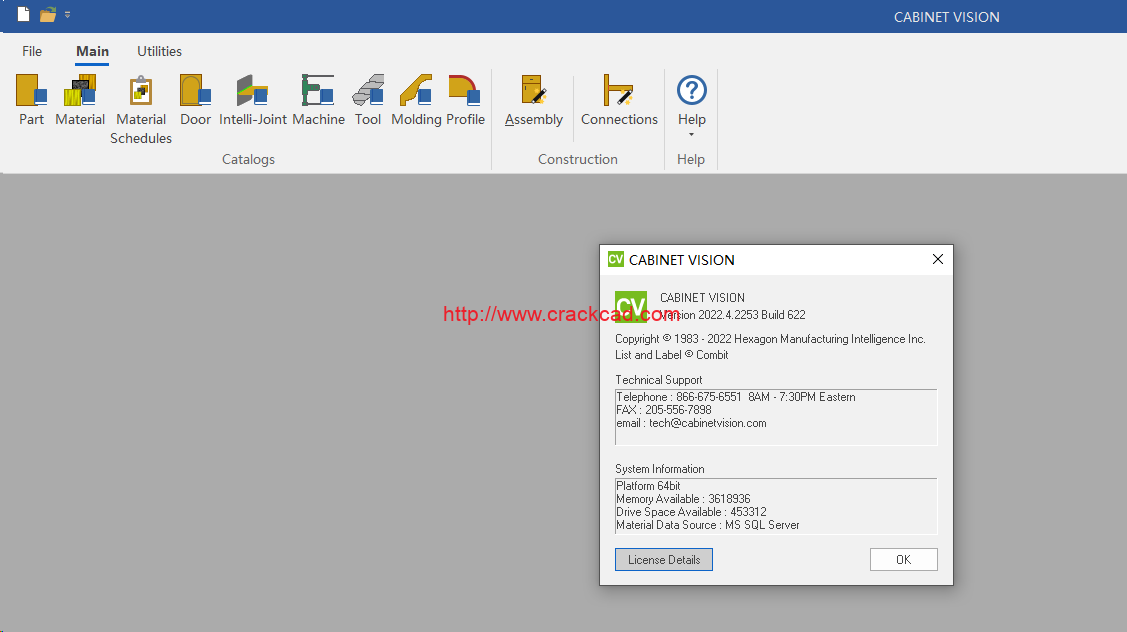Open the Profile catalog
1127x632 pixels.
(x=465, y=100)
